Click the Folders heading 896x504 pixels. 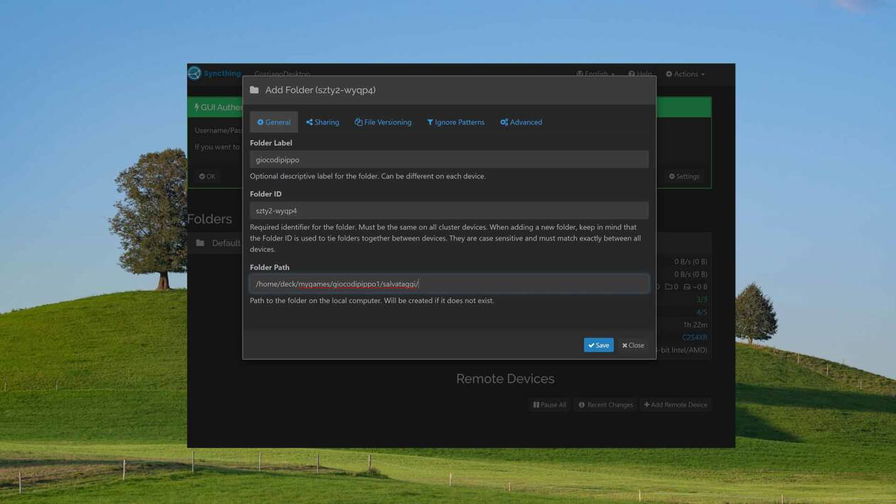(x=209, y=219)
